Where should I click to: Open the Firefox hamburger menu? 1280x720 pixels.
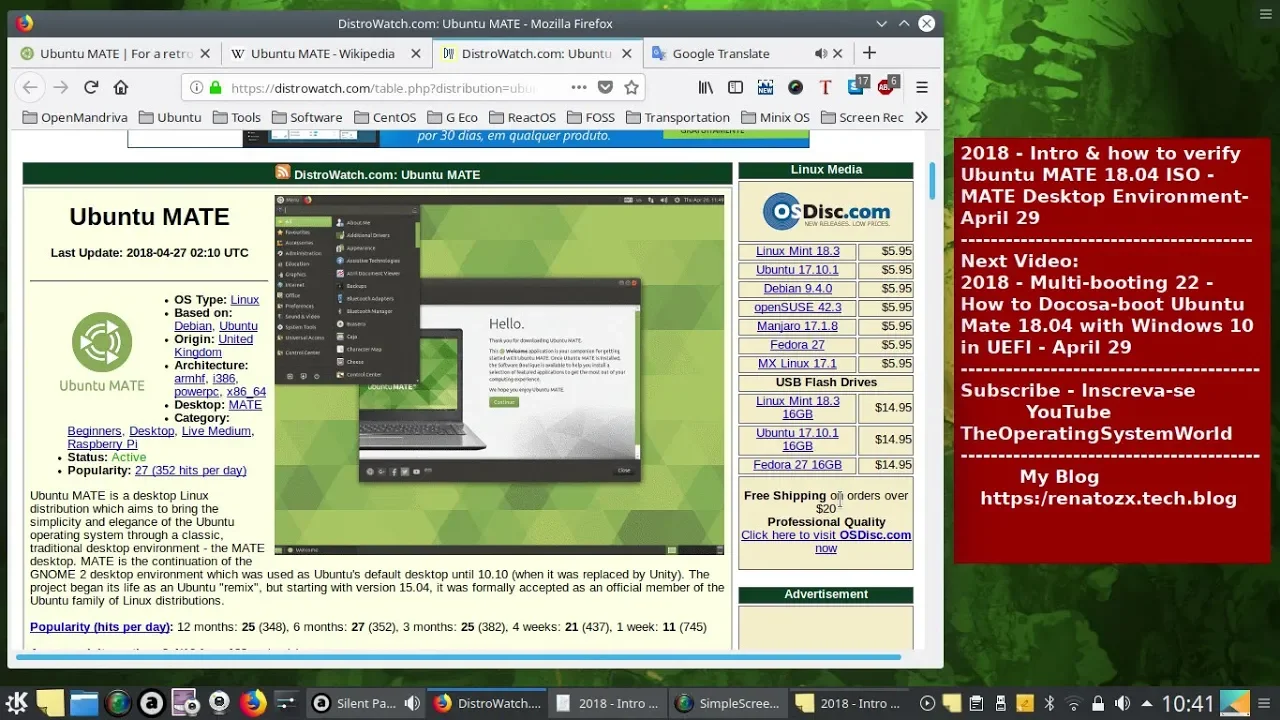(922, 87)
